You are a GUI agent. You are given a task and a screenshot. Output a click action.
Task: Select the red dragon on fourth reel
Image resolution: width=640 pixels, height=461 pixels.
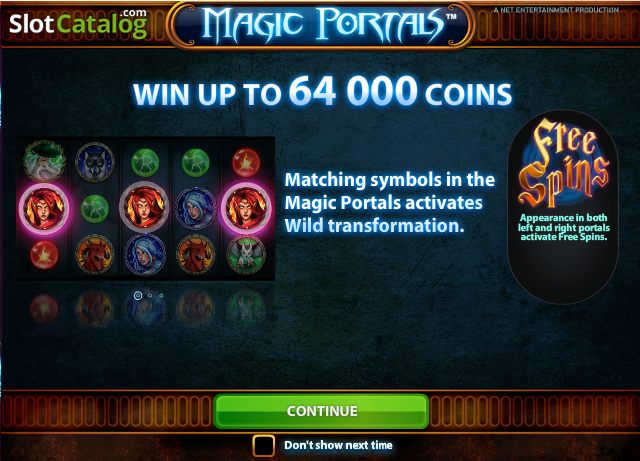pyautogui.click(x=195, y=254)
